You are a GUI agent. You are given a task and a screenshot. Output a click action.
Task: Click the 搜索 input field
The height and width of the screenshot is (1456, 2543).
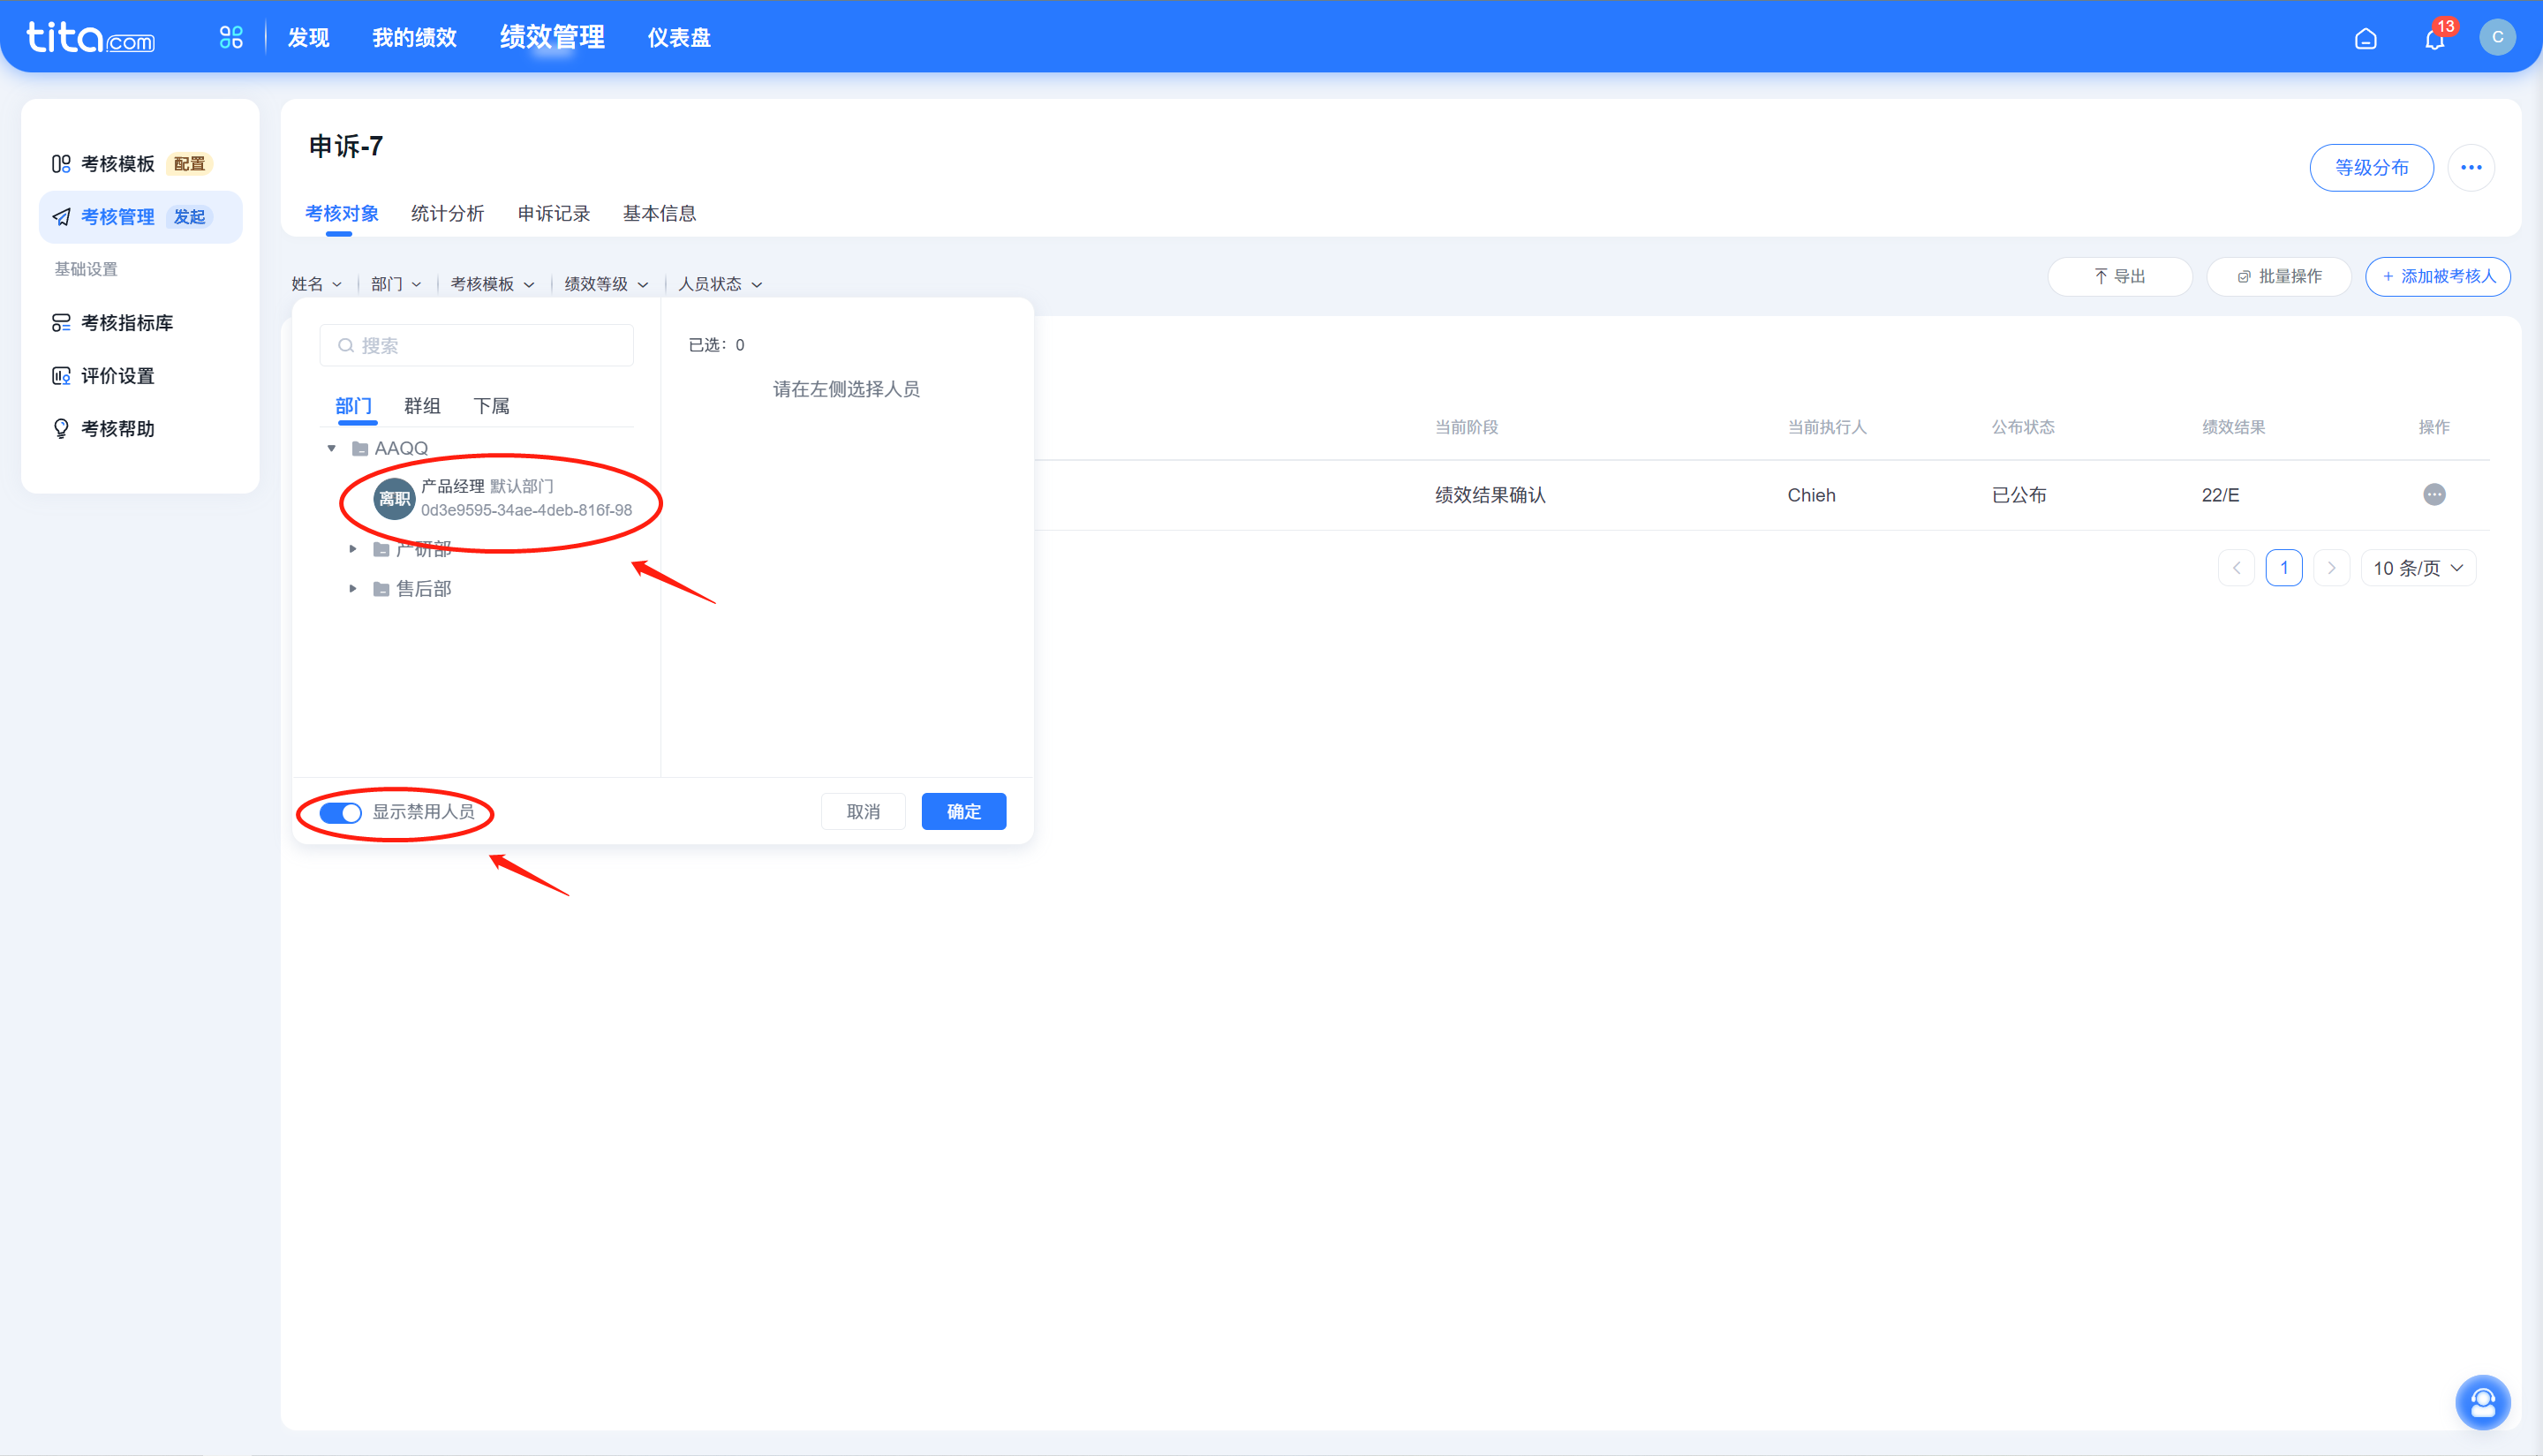(x=477, y=346)
